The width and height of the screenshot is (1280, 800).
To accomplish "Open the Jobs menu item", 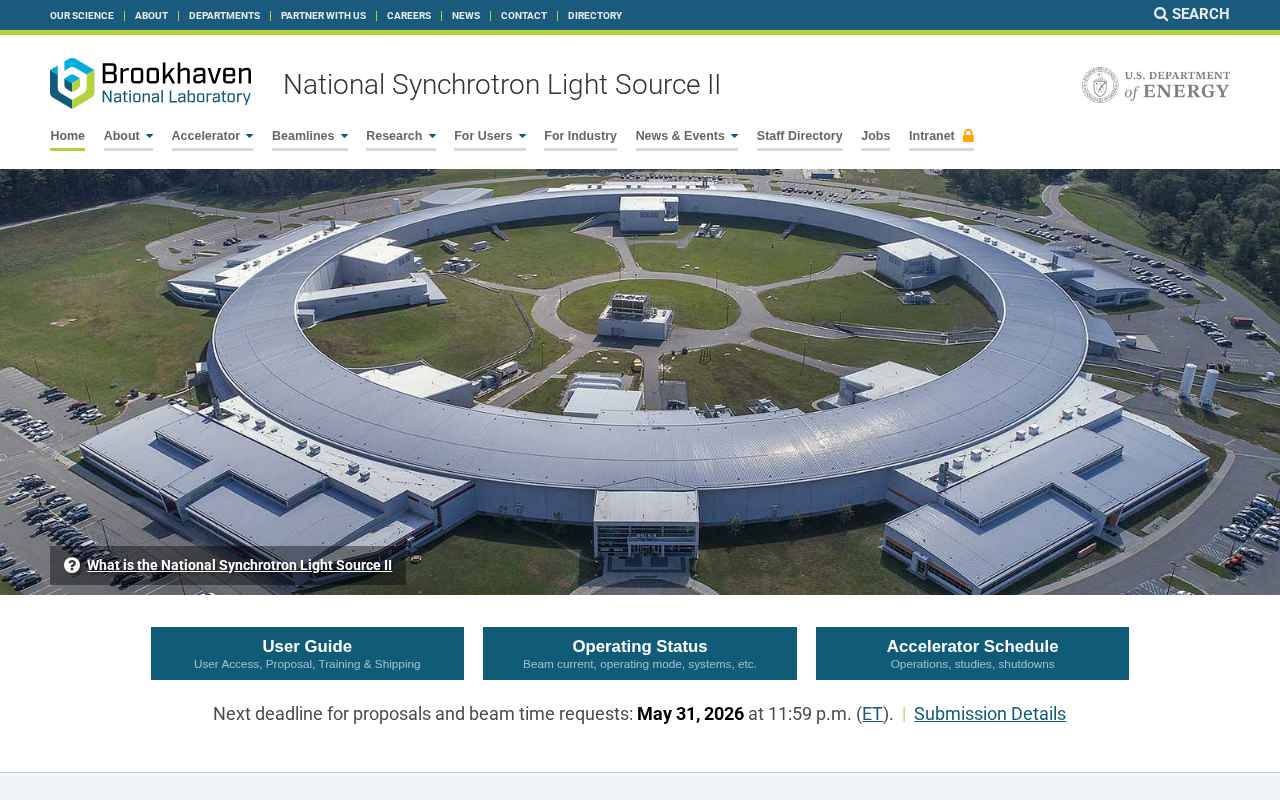I will tap(875, 136).
